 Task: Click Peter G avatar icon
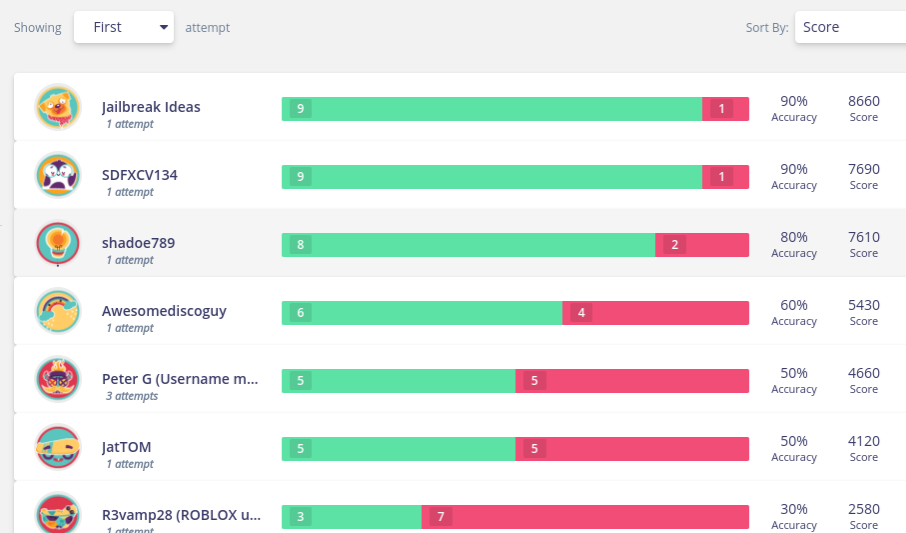pos(58,379)
